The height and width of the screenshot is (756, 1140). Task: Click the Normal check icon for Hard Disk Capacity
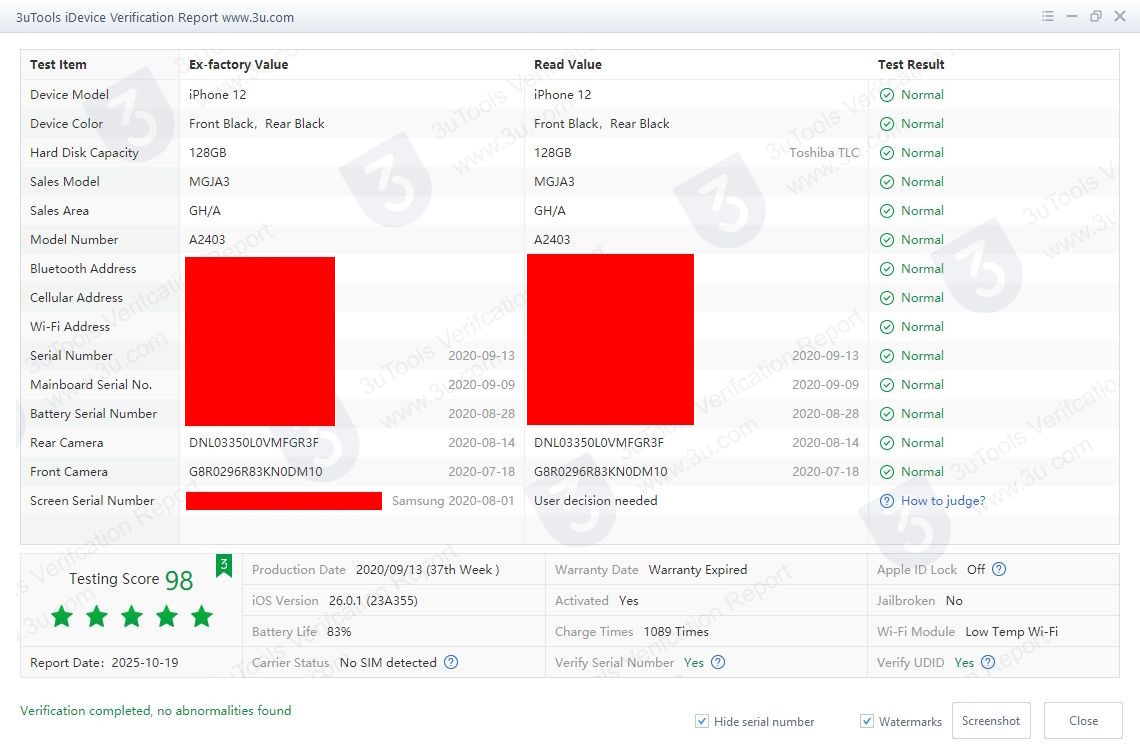click(x=887, y=153)
